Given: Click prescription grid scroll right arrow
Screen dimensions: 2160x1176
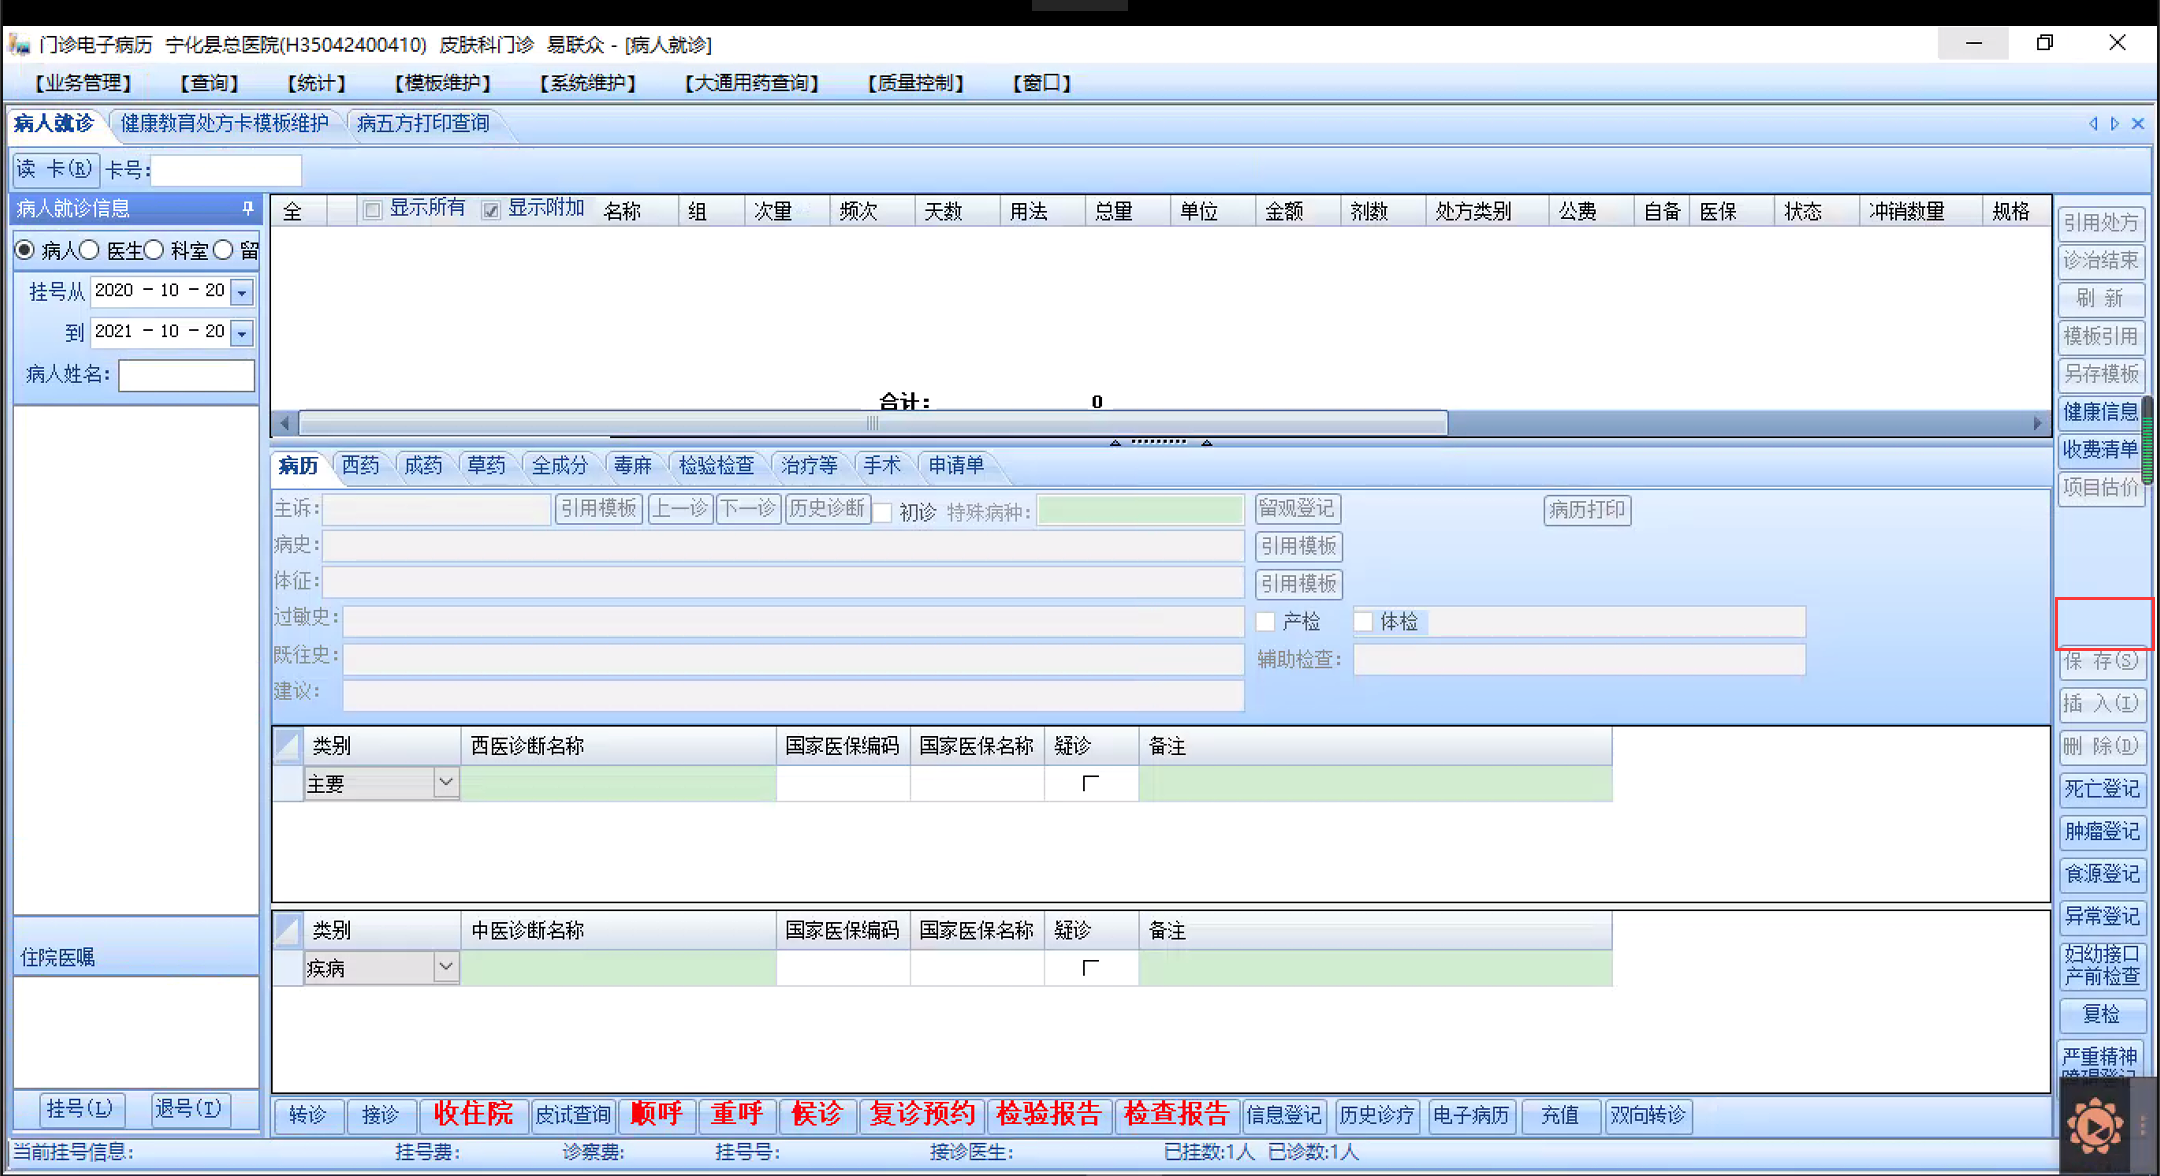Looking at the screenshot, I should click(2037, 423).
